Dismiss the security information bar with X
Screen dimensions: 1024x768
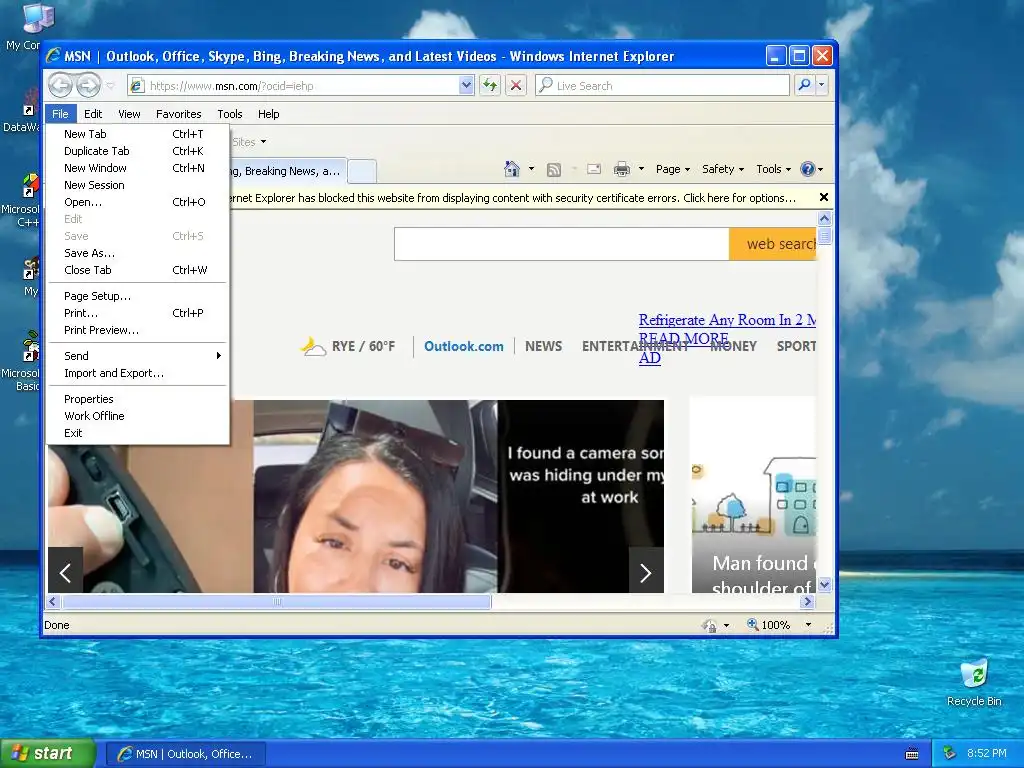tap(824, 197)
